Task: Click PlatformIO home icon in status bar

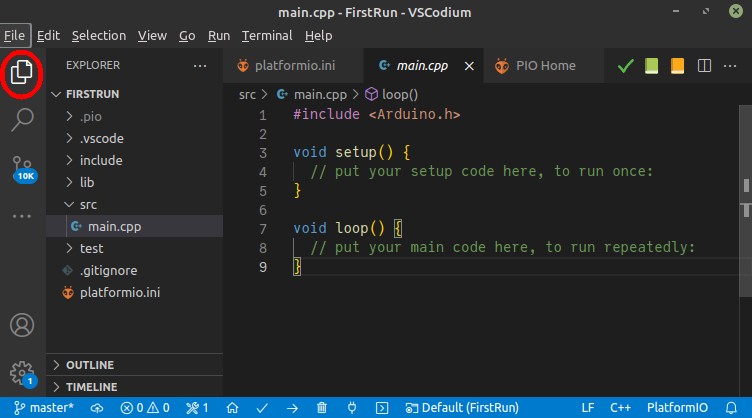Action: pyautogui.click(x=232, y=407)
